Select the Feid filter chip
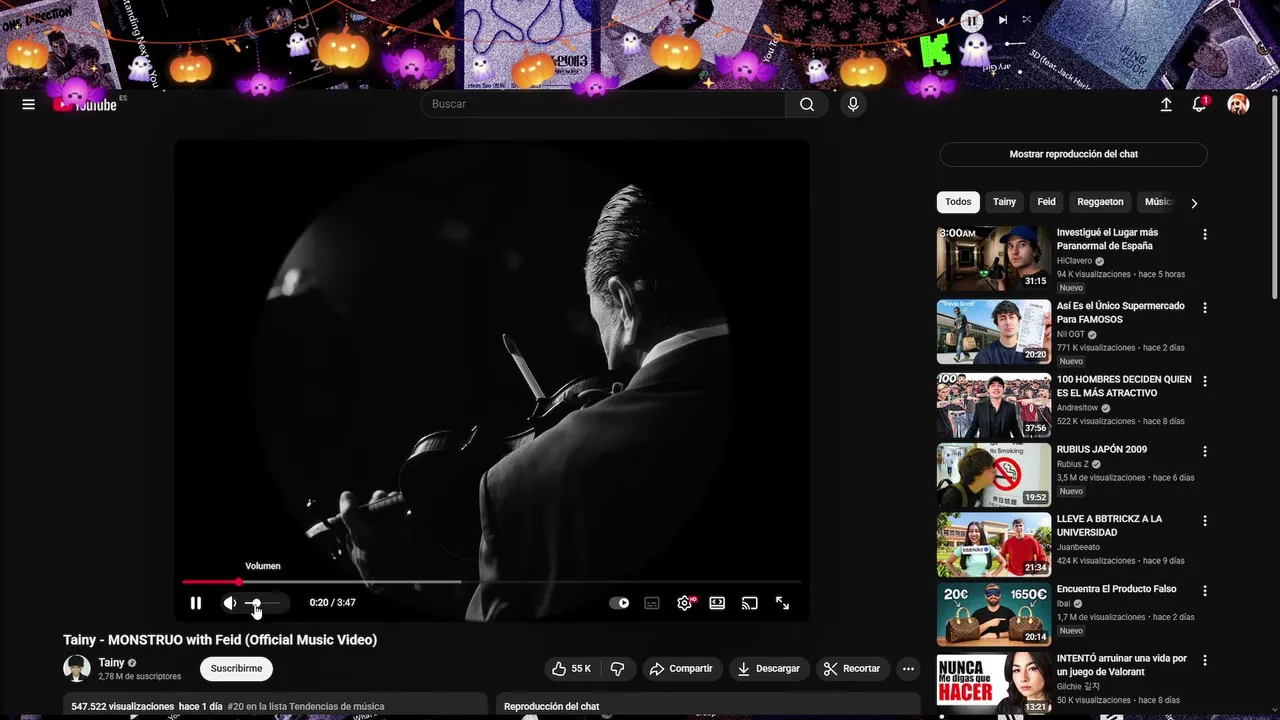Image resolution: width=1280 pixels, height=720 pixels. tap(1046, 202)
